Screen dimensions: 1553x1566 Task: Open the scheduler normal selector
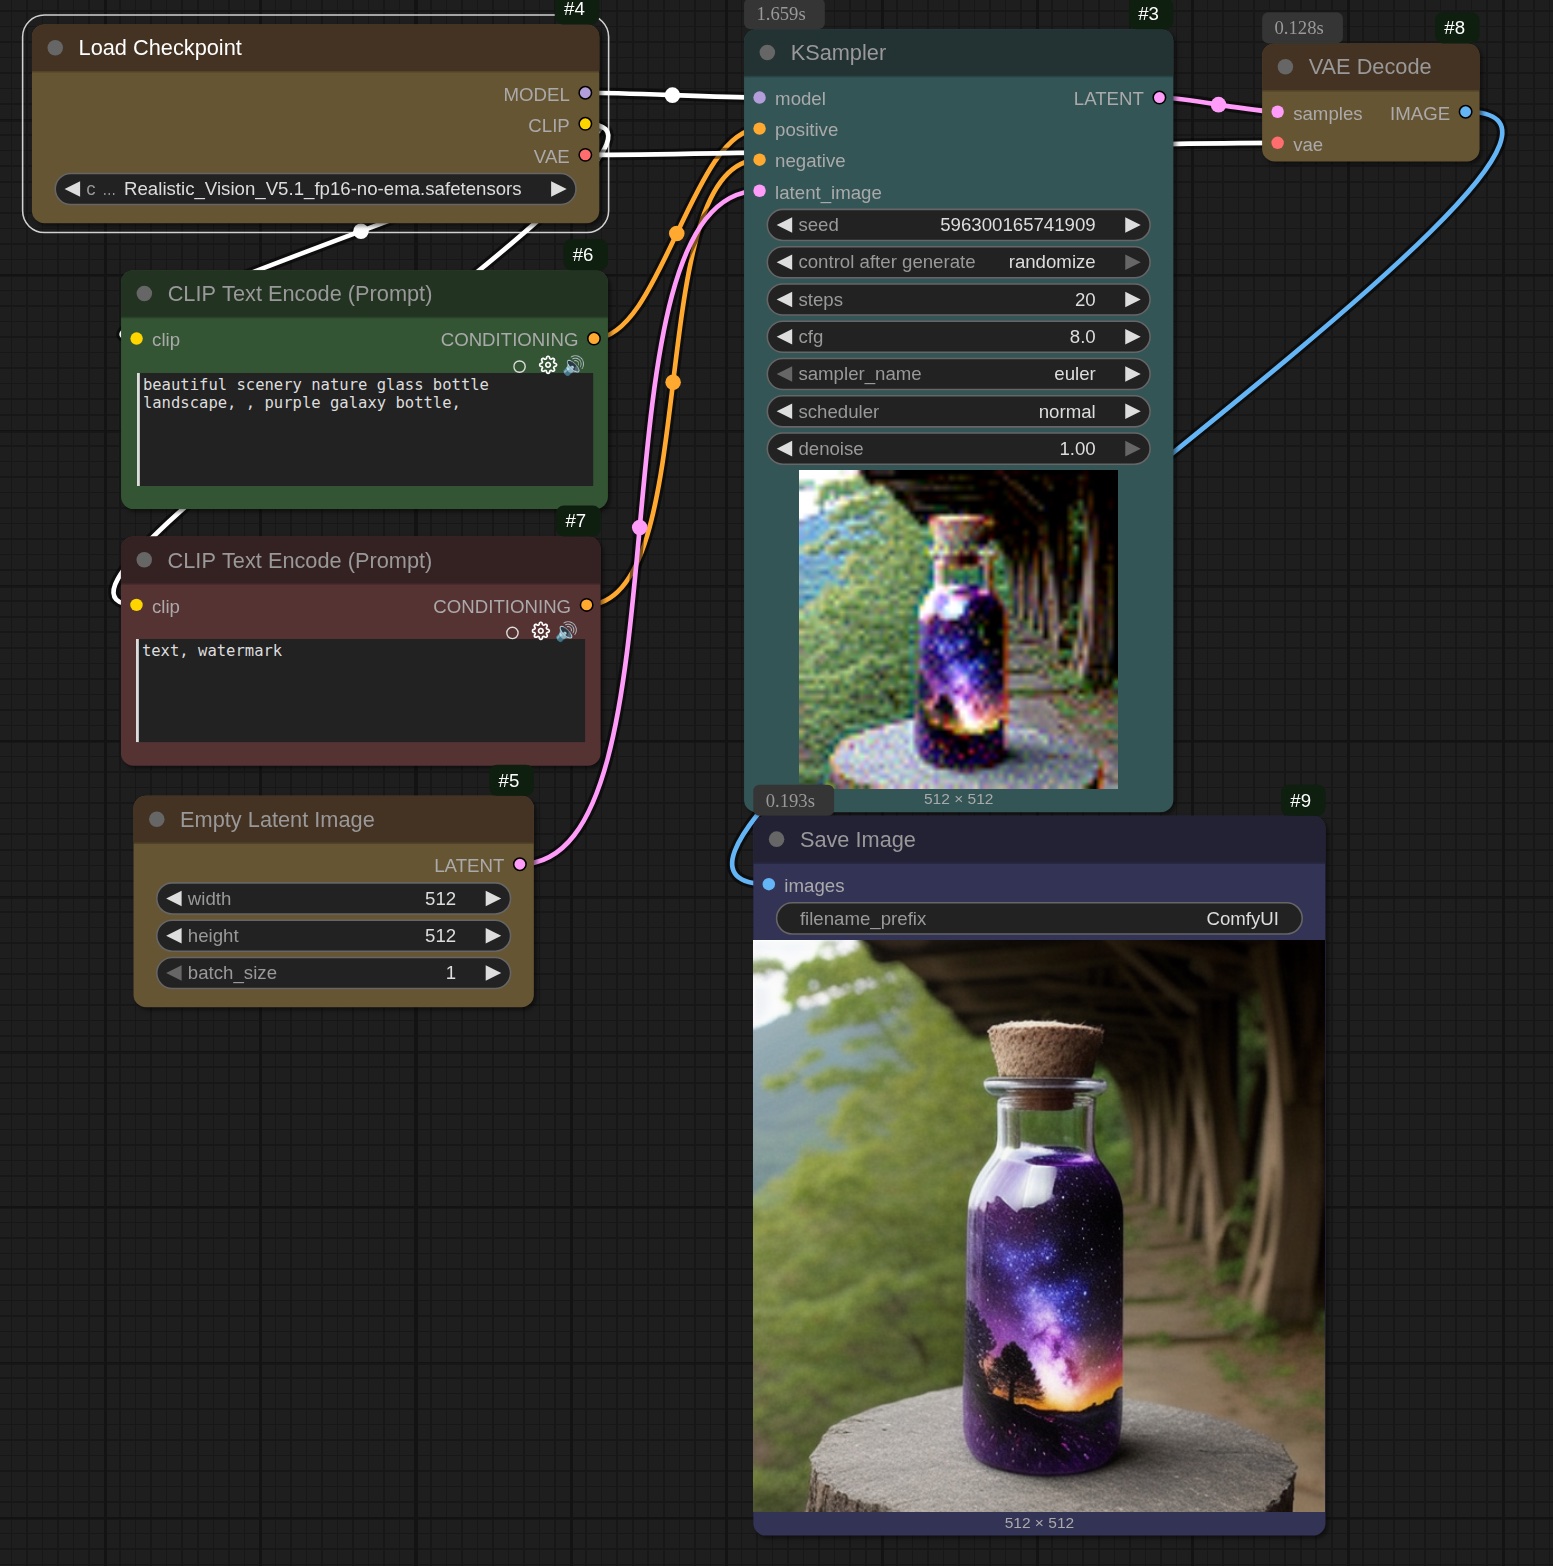958,411
